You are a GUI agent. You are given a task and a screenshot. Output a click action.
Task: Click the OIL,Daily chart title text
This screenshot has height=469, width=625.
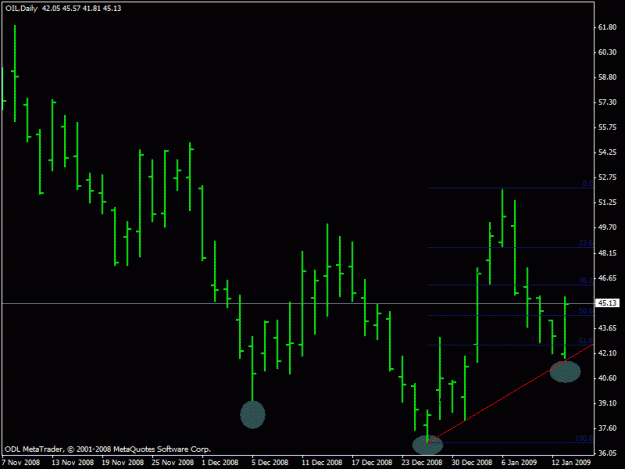click(22, 8)
